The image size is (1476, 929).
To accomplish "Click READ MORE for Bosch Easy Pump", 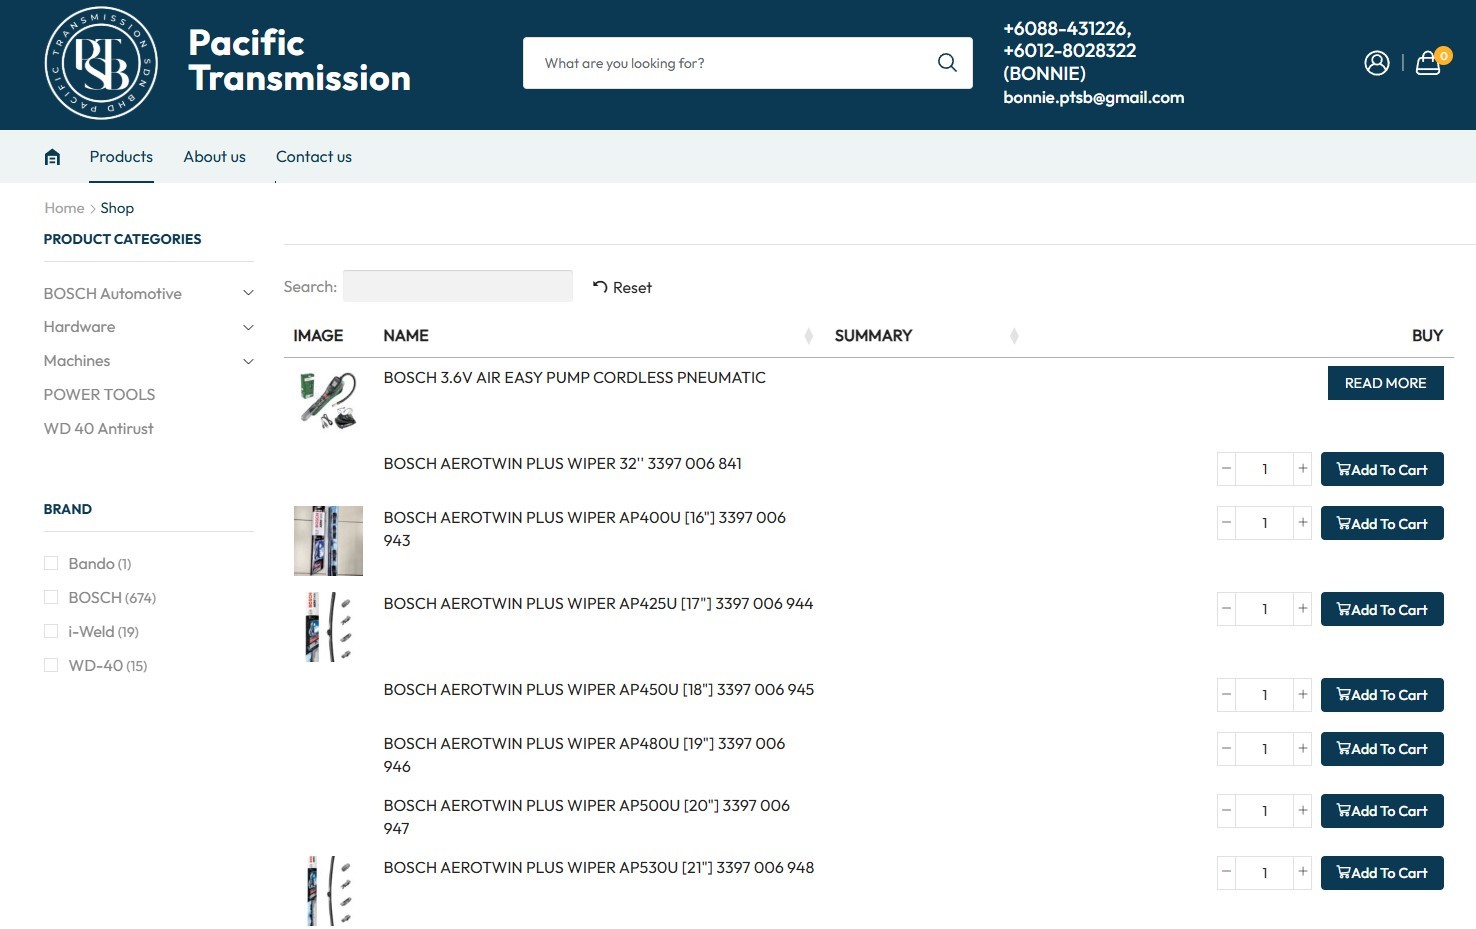I will point(1385,383).
